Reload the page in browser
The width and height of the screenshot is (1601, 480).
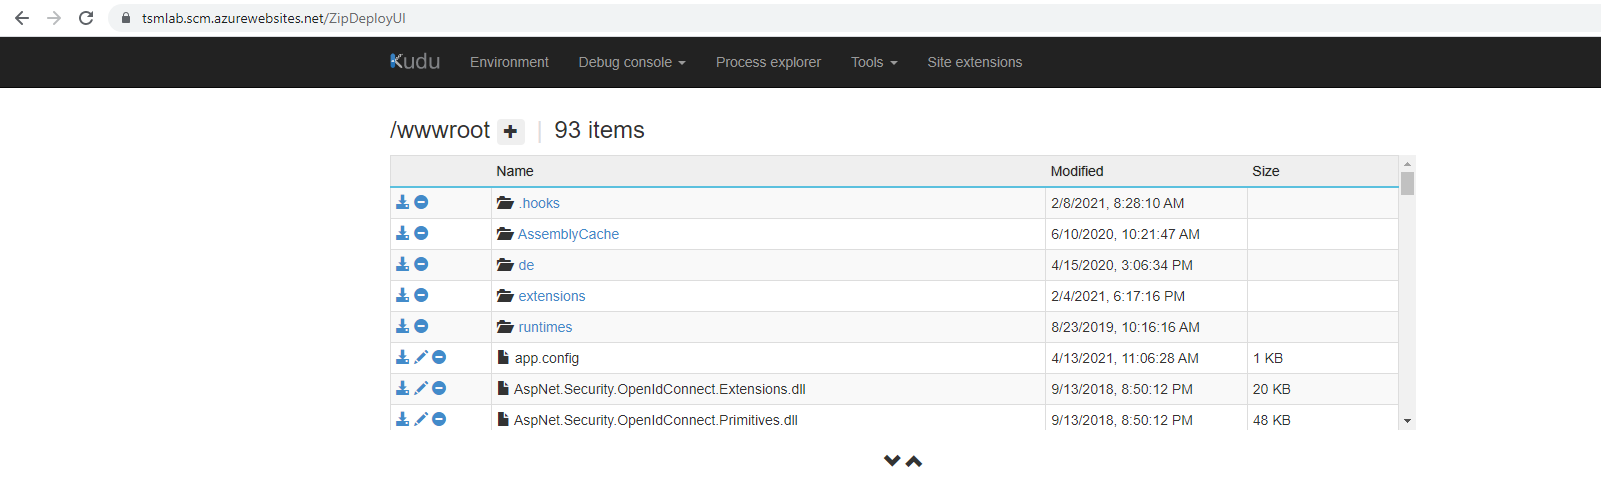(86, 18)
